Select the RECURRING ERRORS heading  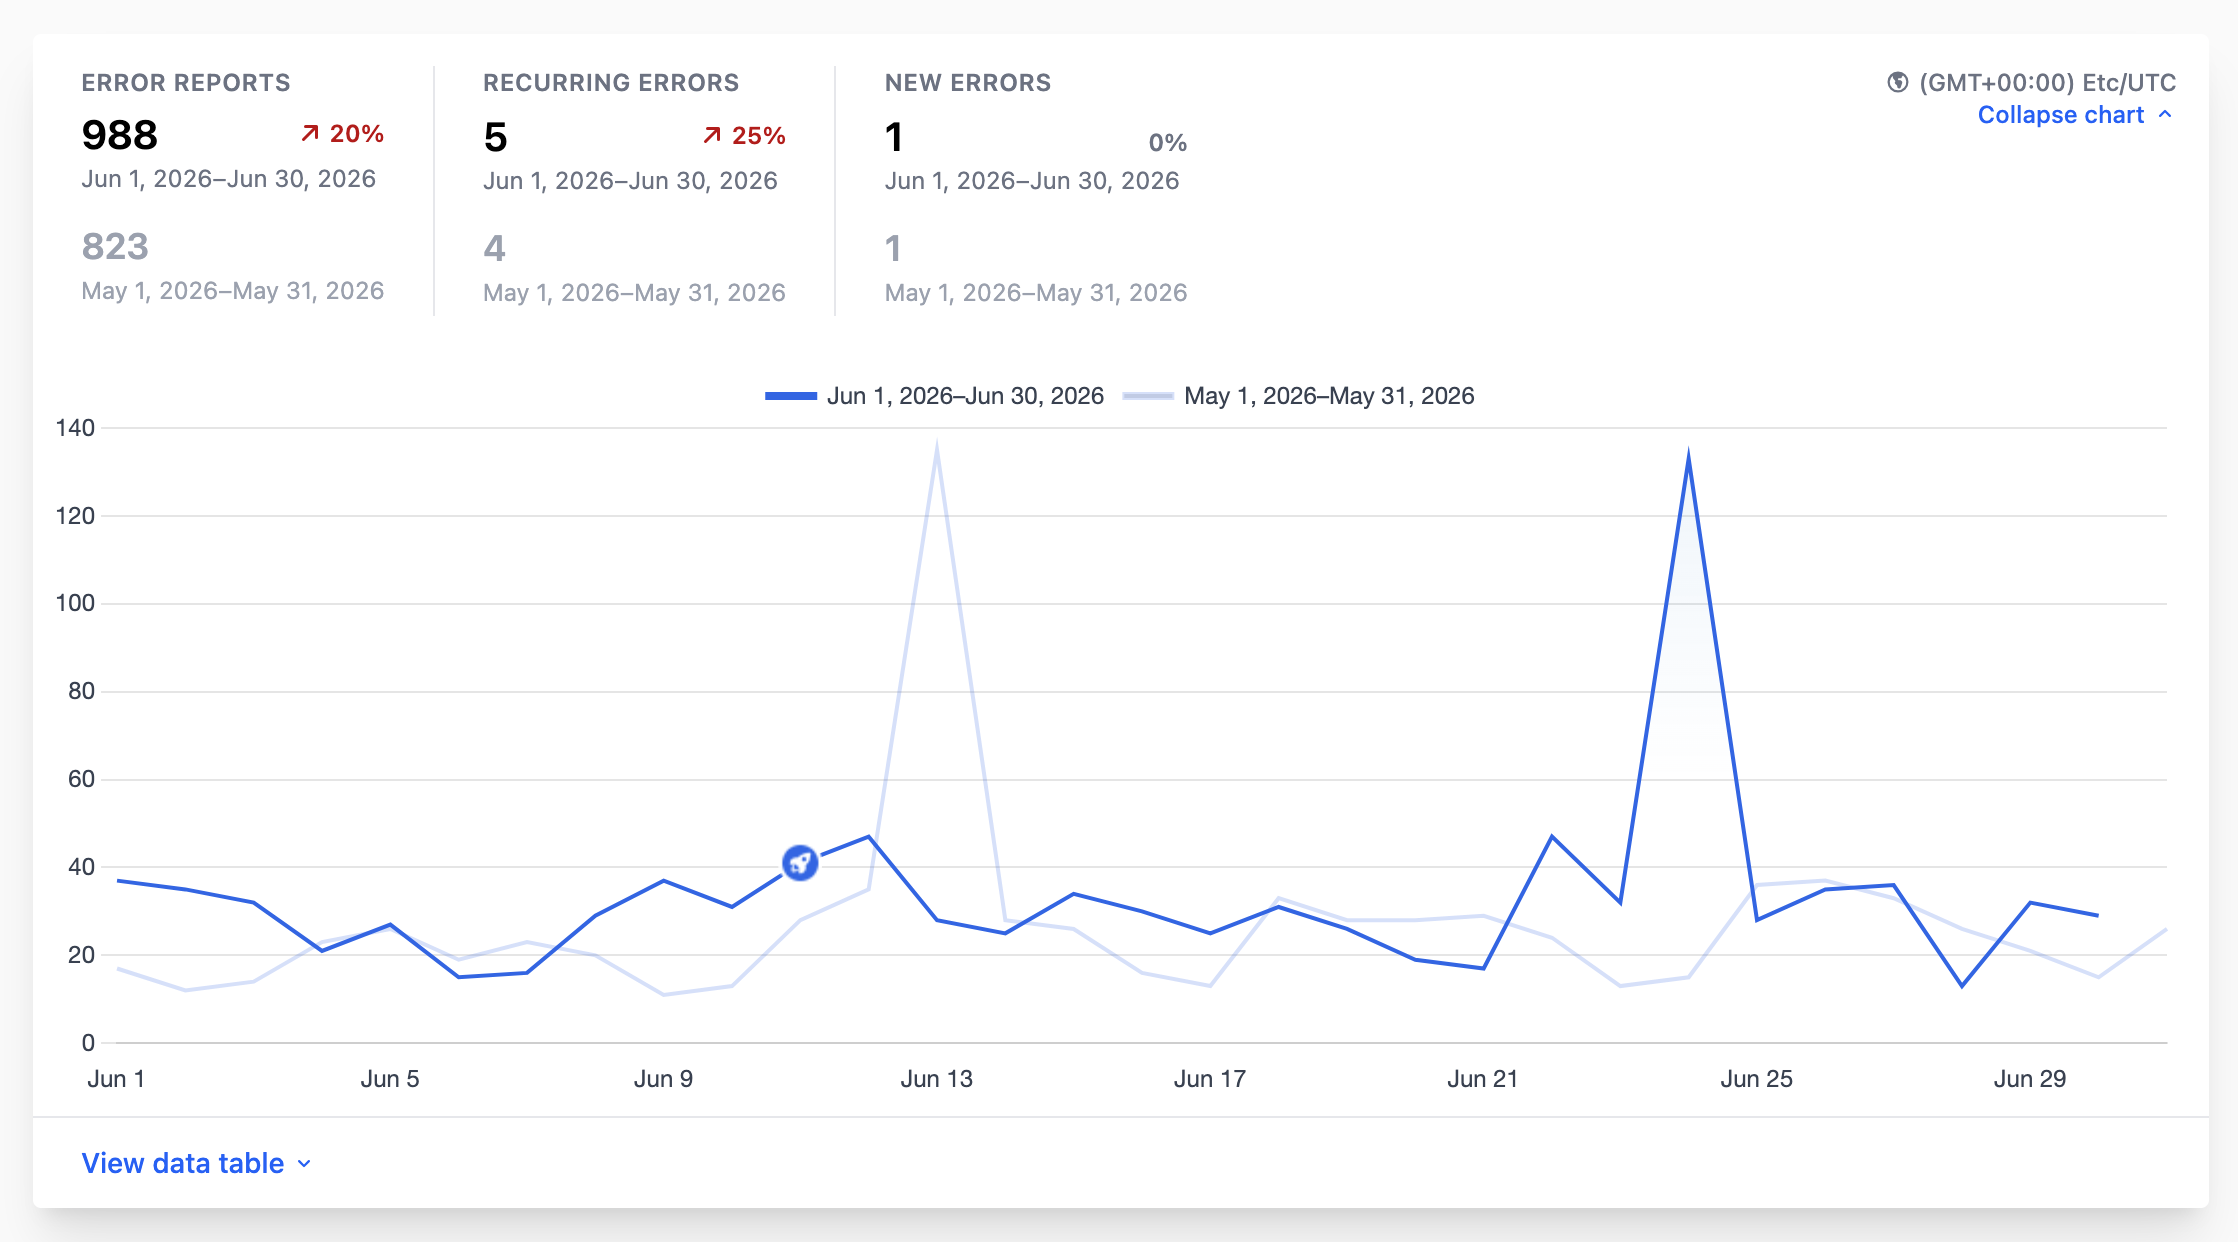click(611, 83)
